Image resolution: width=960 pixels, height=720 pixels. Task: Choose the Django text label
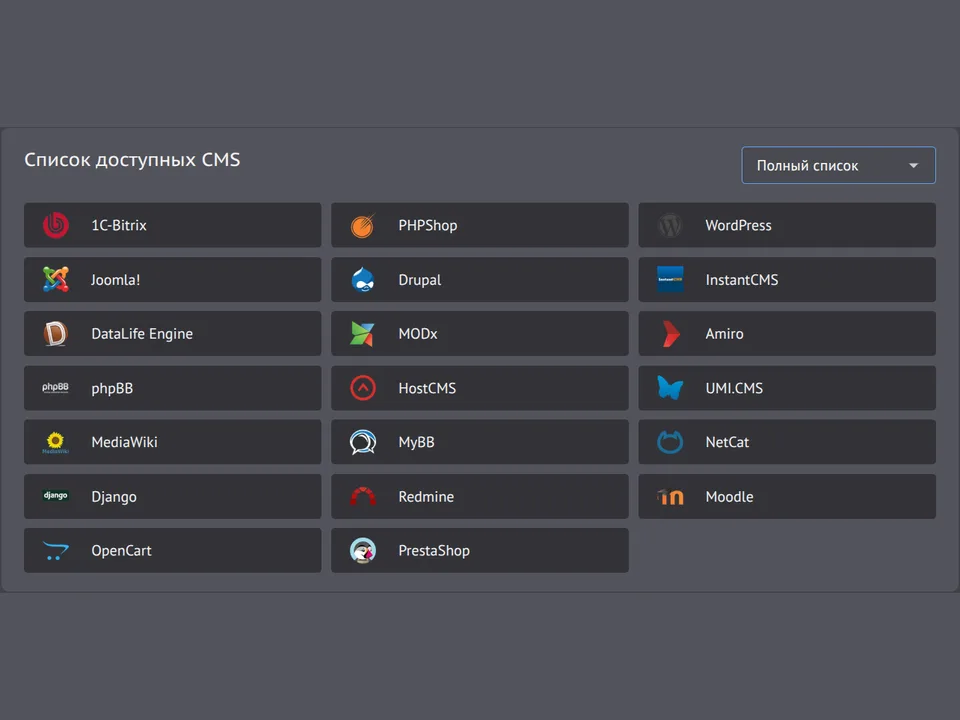point(114,497)
